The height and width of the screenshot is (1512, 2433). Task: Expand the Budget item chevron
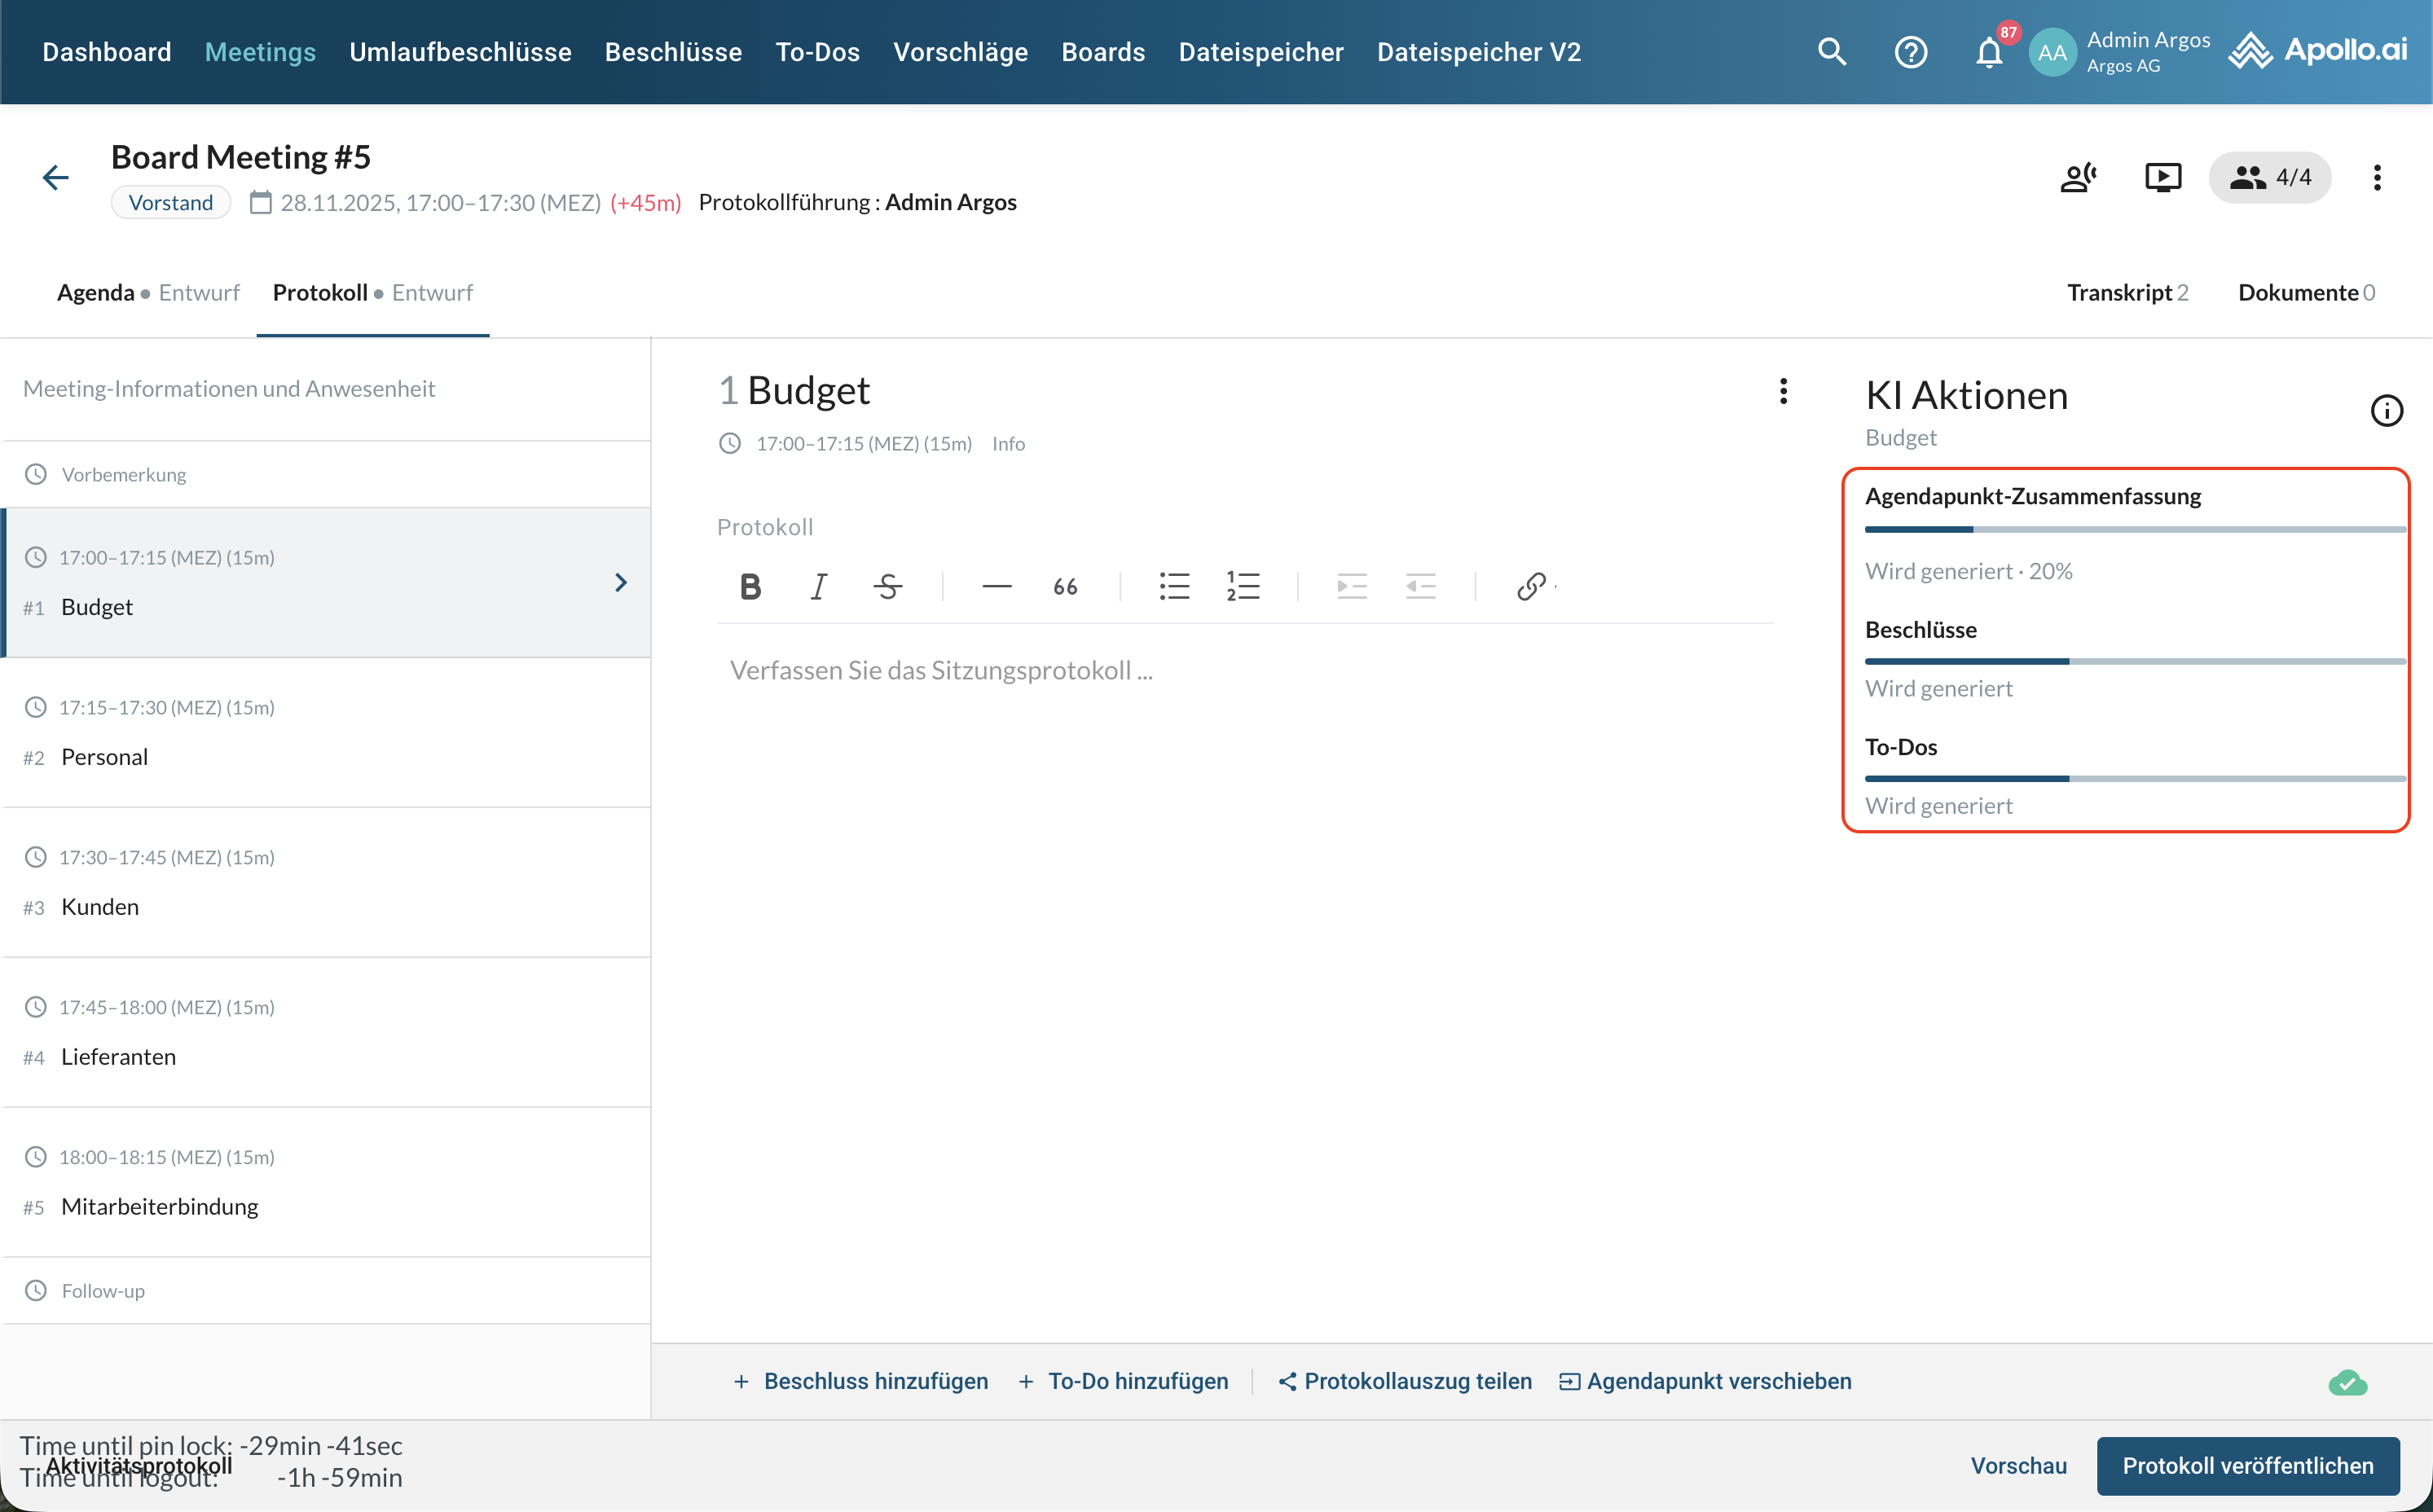(x=621, y=583)
